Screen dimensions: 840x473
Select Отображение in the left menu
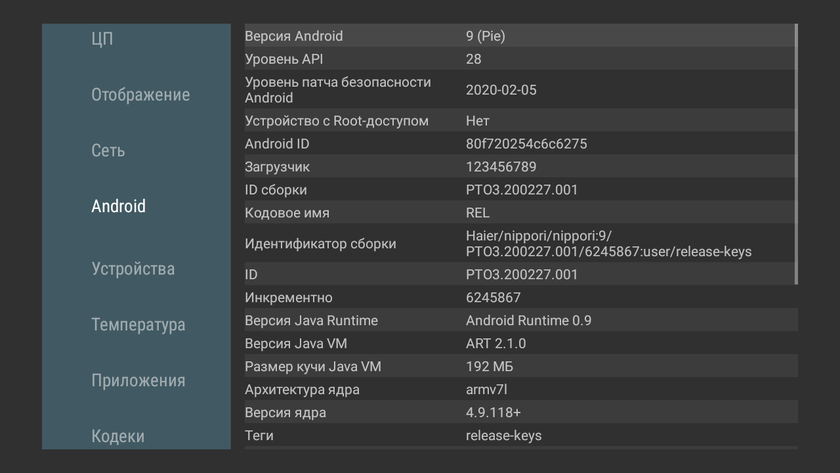click(x=140, y=95)
